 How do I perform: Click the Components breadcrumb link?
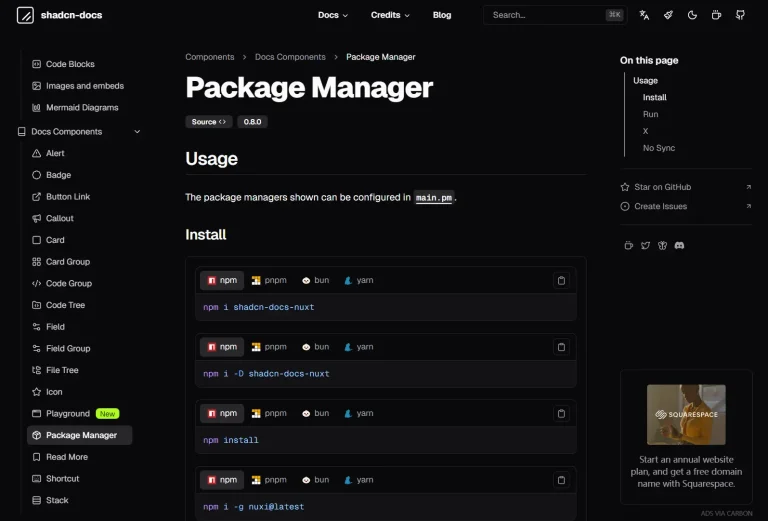pos(210,57)
